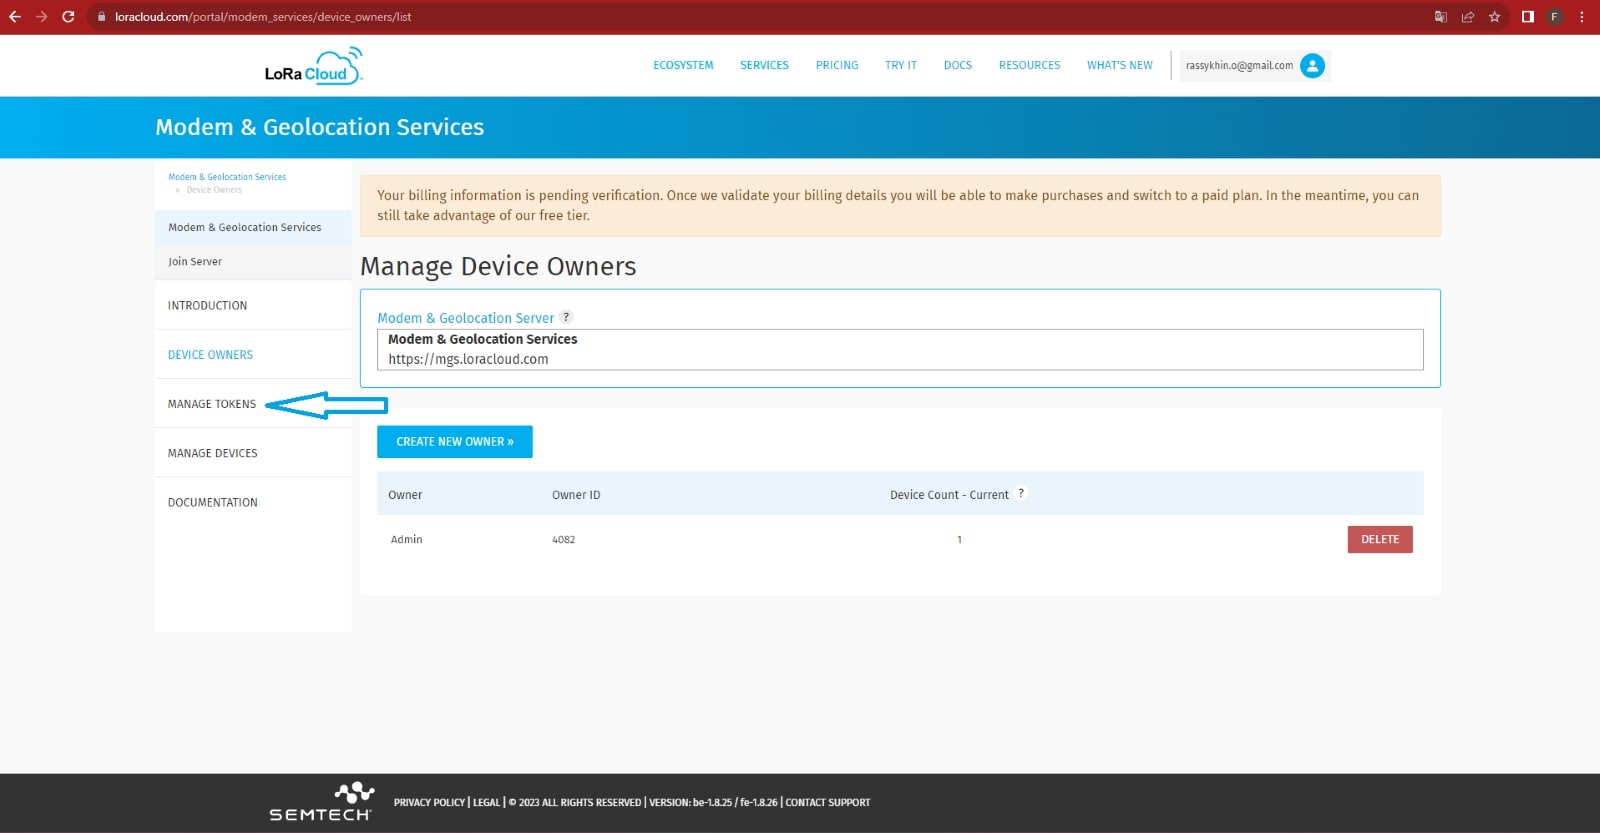This screenshot has height=833, width=1600.
Task: Click the blue user account avatar icon
Action: tap(1313, 66)
